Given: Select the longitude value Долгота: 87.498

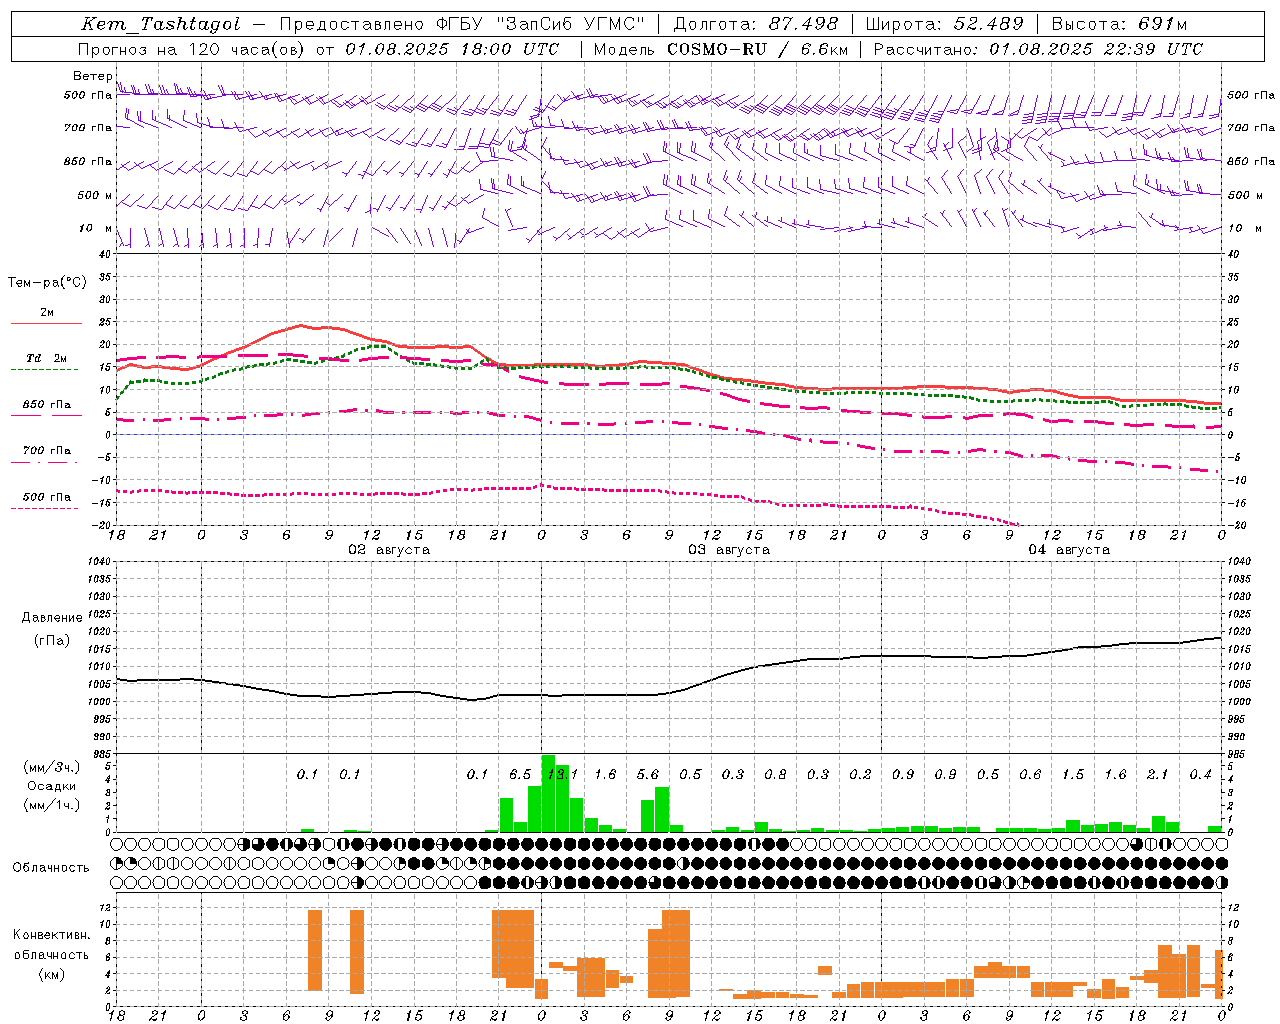Looking at the screenshot, I should [756, 24].
